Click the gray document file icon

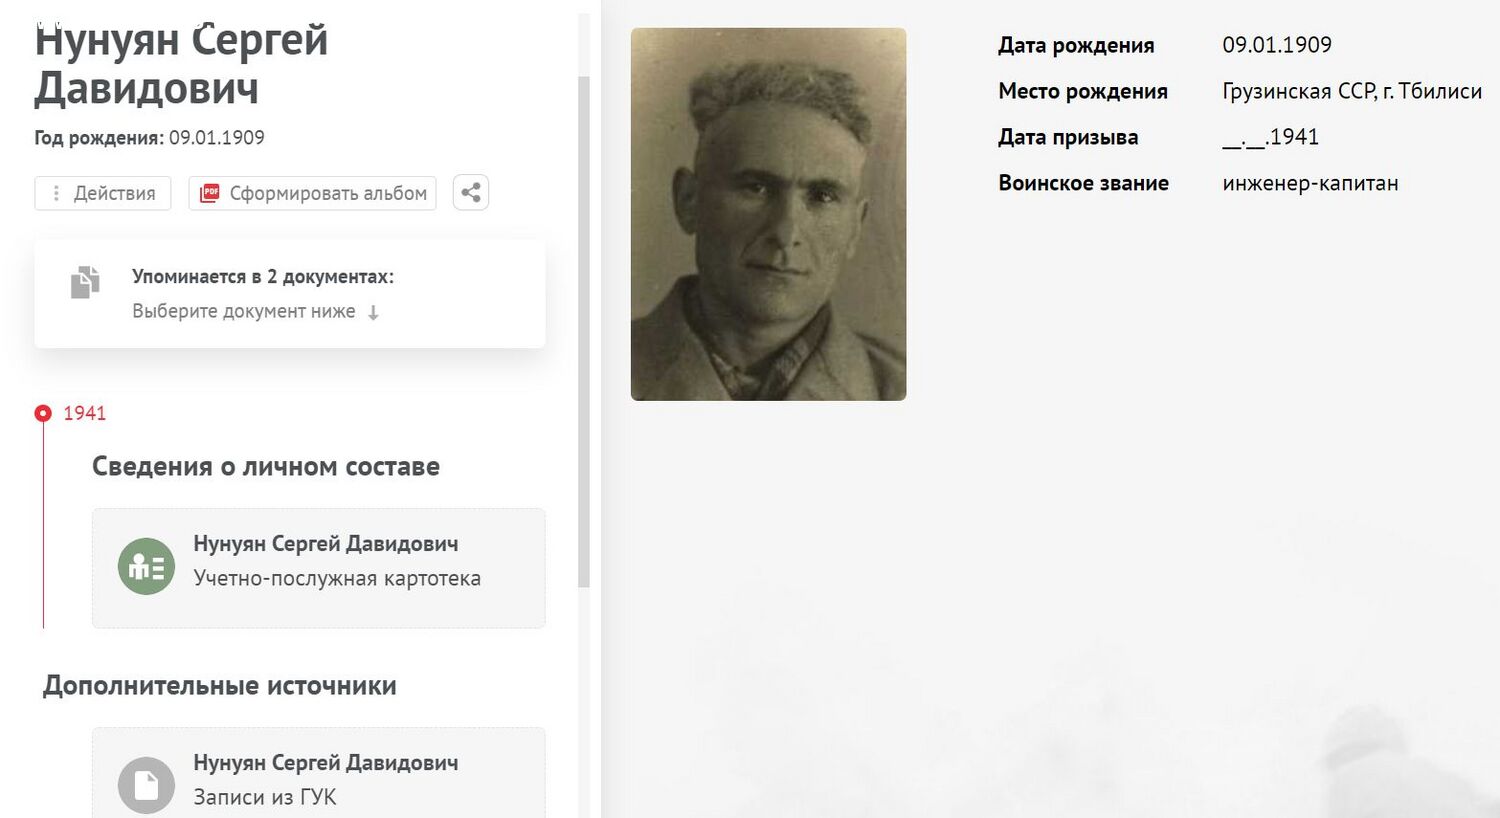(x=146, y=785)
